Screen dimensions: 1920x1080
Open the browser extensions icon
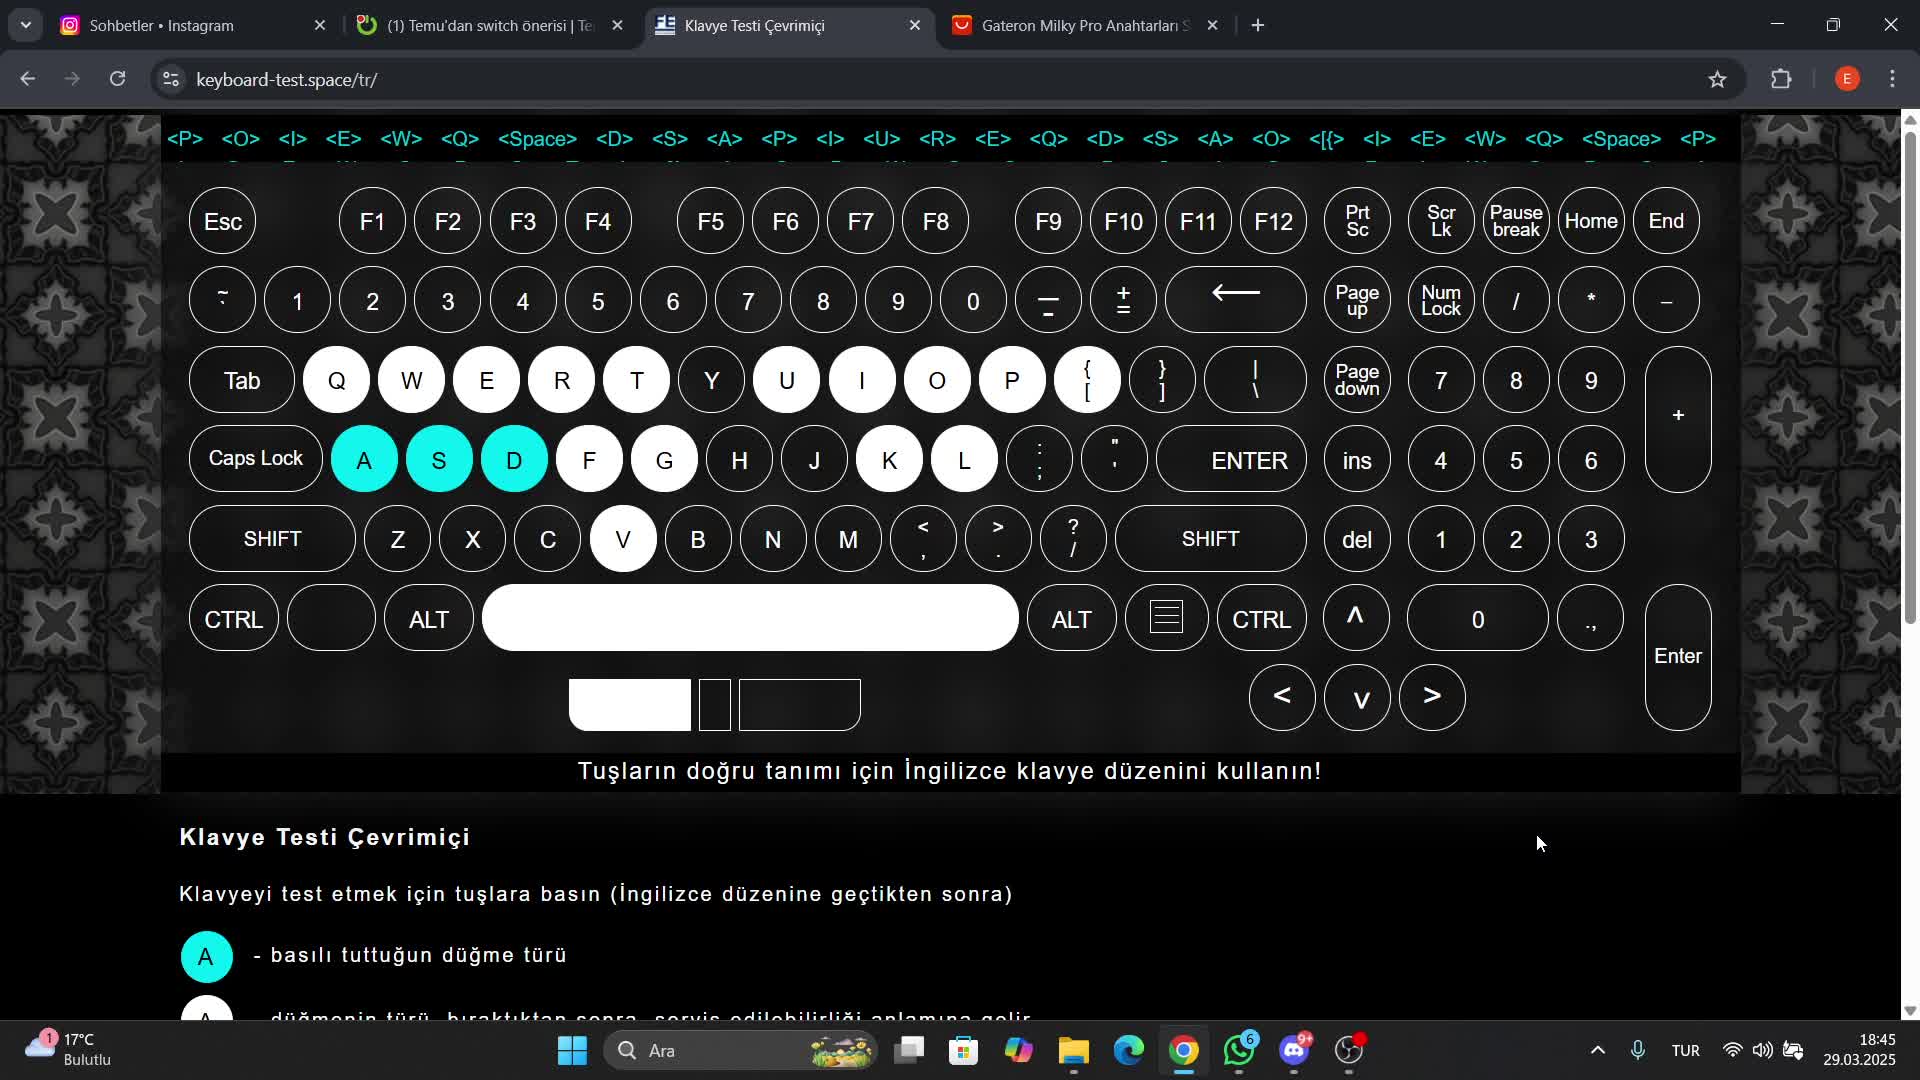click(x=1781, y=79)
